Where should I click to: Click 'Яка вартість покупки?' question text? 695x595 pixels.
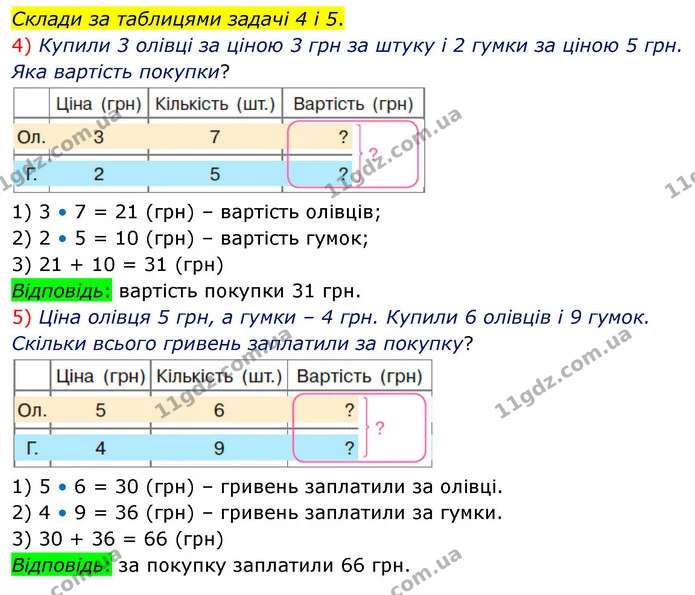click(x=120, y=72)
